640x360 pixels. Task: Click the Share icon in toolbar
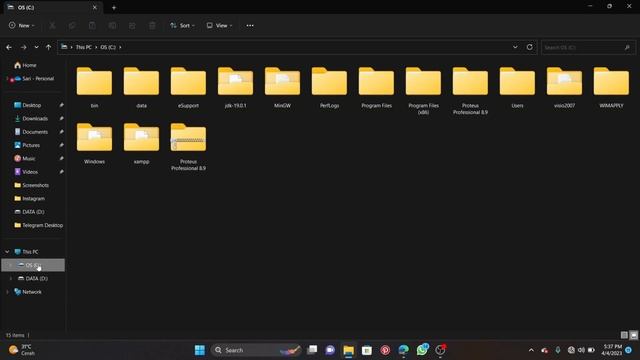[132, 25]
